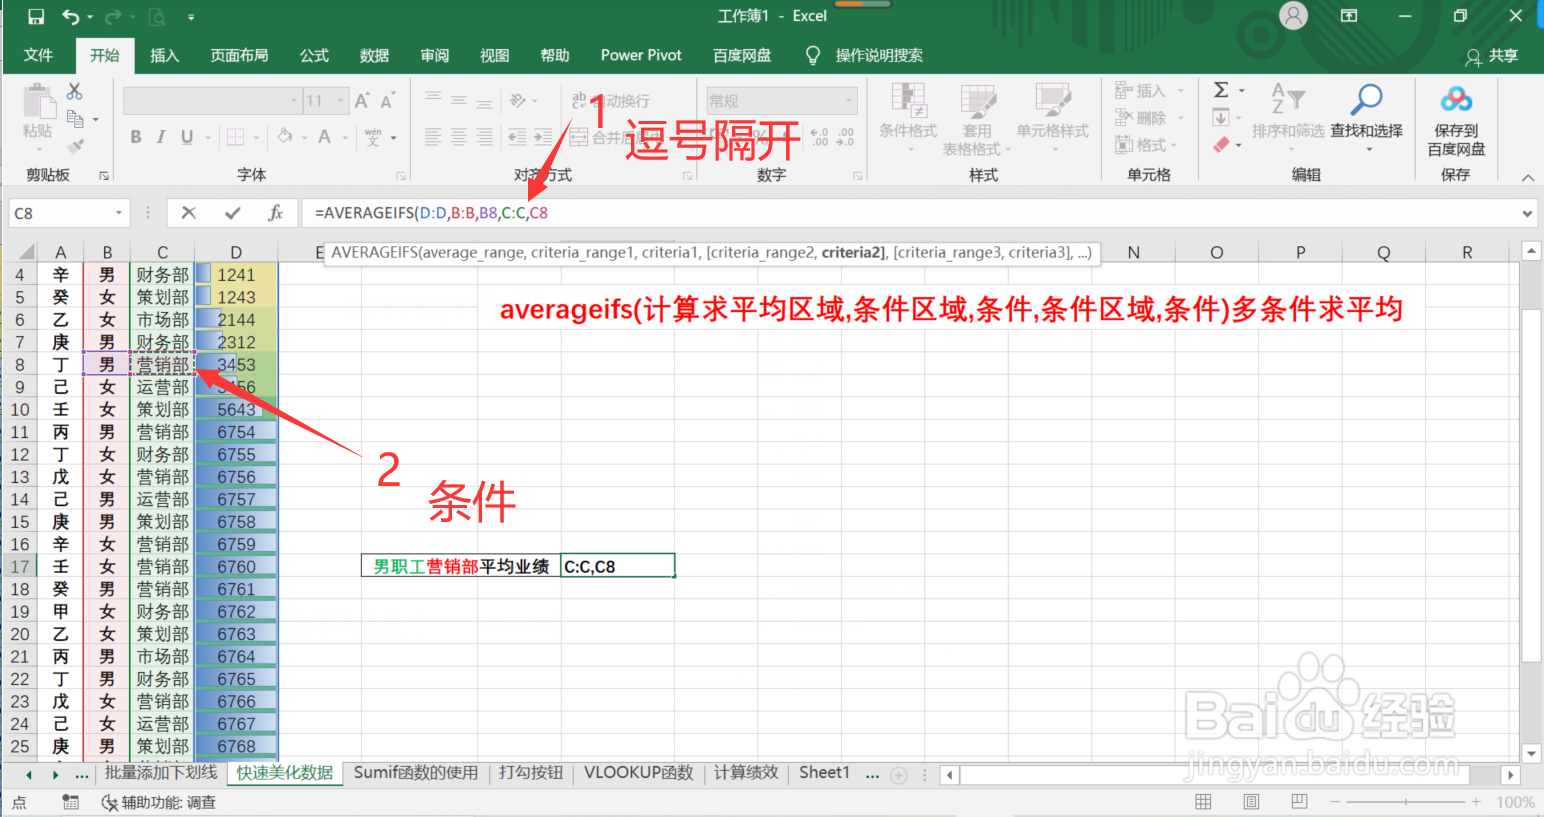Switch to the 数据 Data tab

(x=374, y=55)
